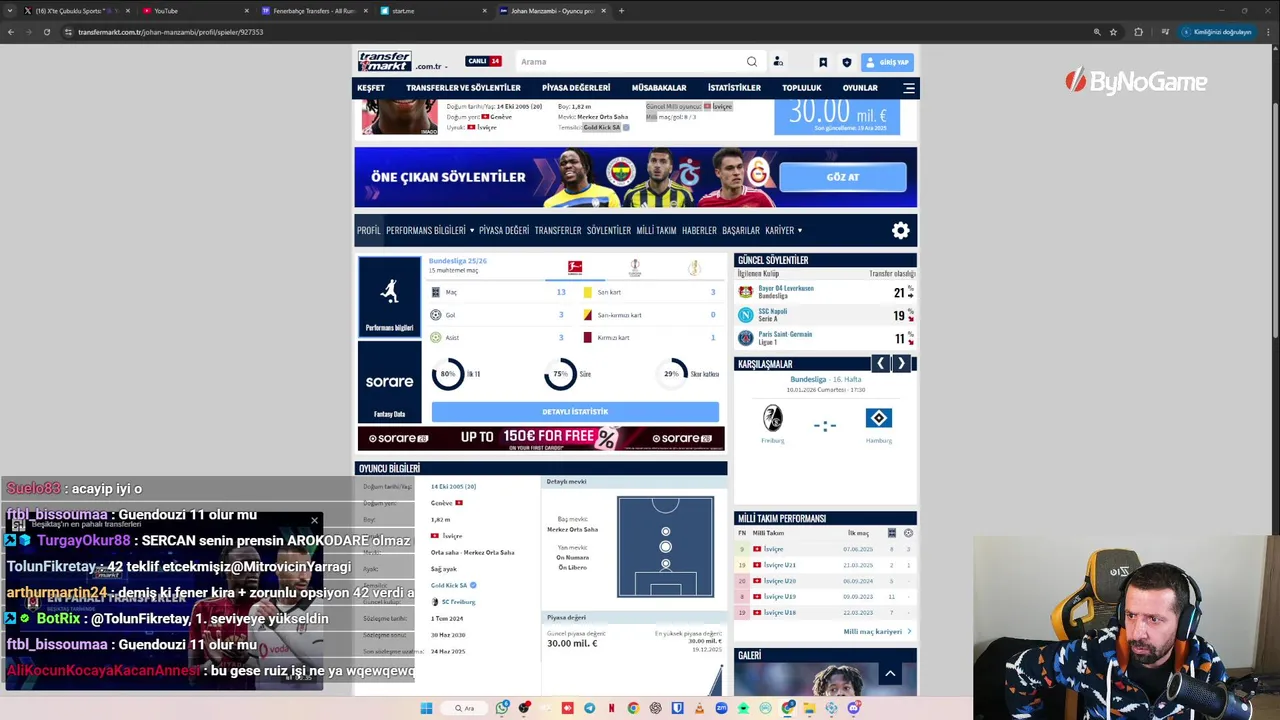Screen dimensions: 1280x720
Task: Close the Beşiktaş video overlay
Action: [314, 521]
